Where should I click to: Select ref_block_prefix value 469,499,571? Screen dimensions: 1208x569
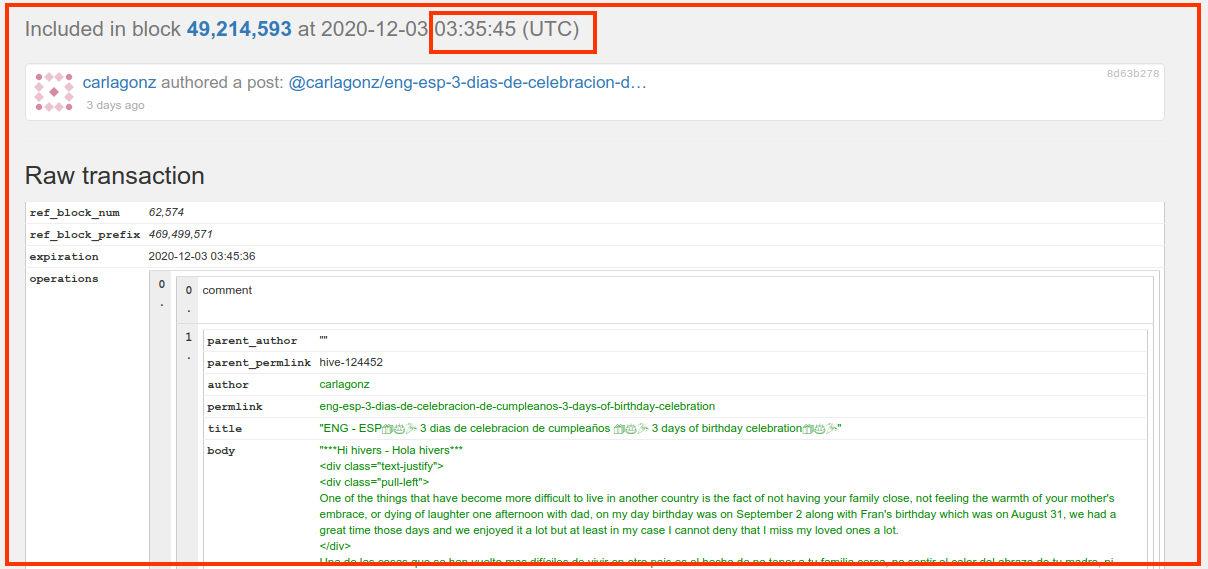180,234
